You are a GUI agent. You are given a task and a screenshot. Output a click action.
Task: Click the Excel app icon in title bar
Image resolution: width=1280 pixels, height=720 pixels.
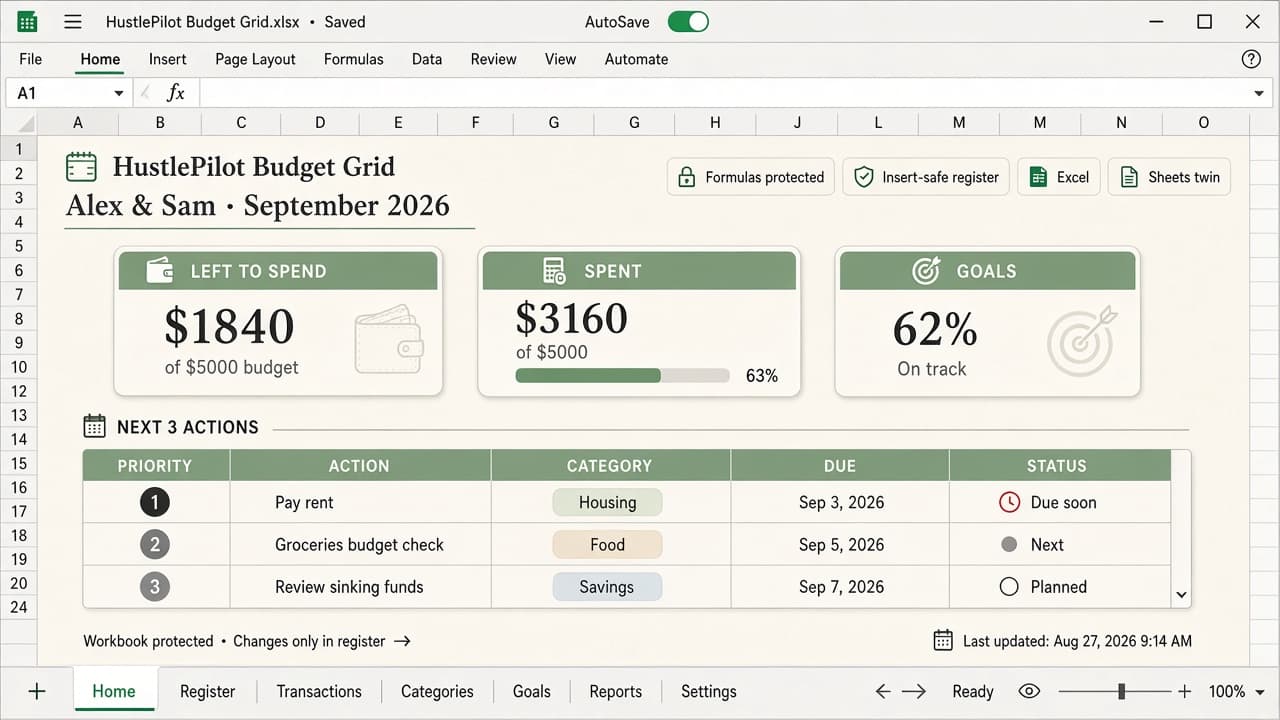tap(27, 21)
